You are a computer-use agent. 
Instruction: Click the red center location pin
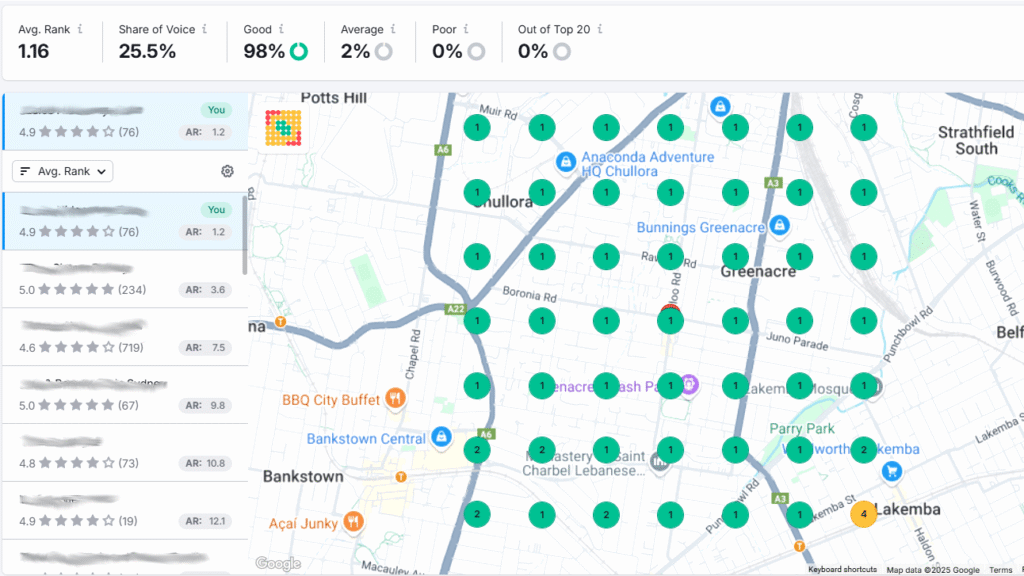(670, 311)
